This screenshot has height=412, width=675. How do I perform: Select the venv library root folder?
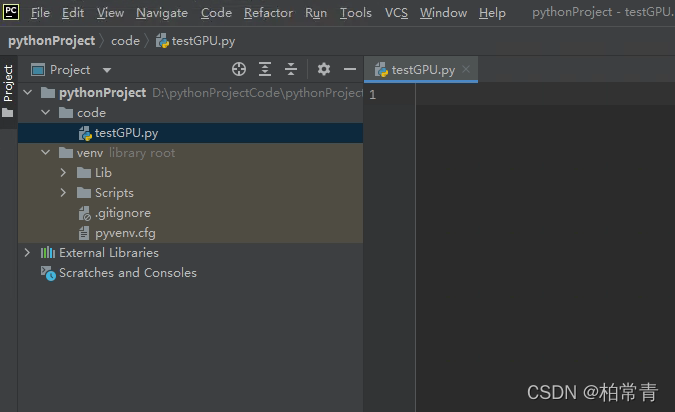(190, 153)
